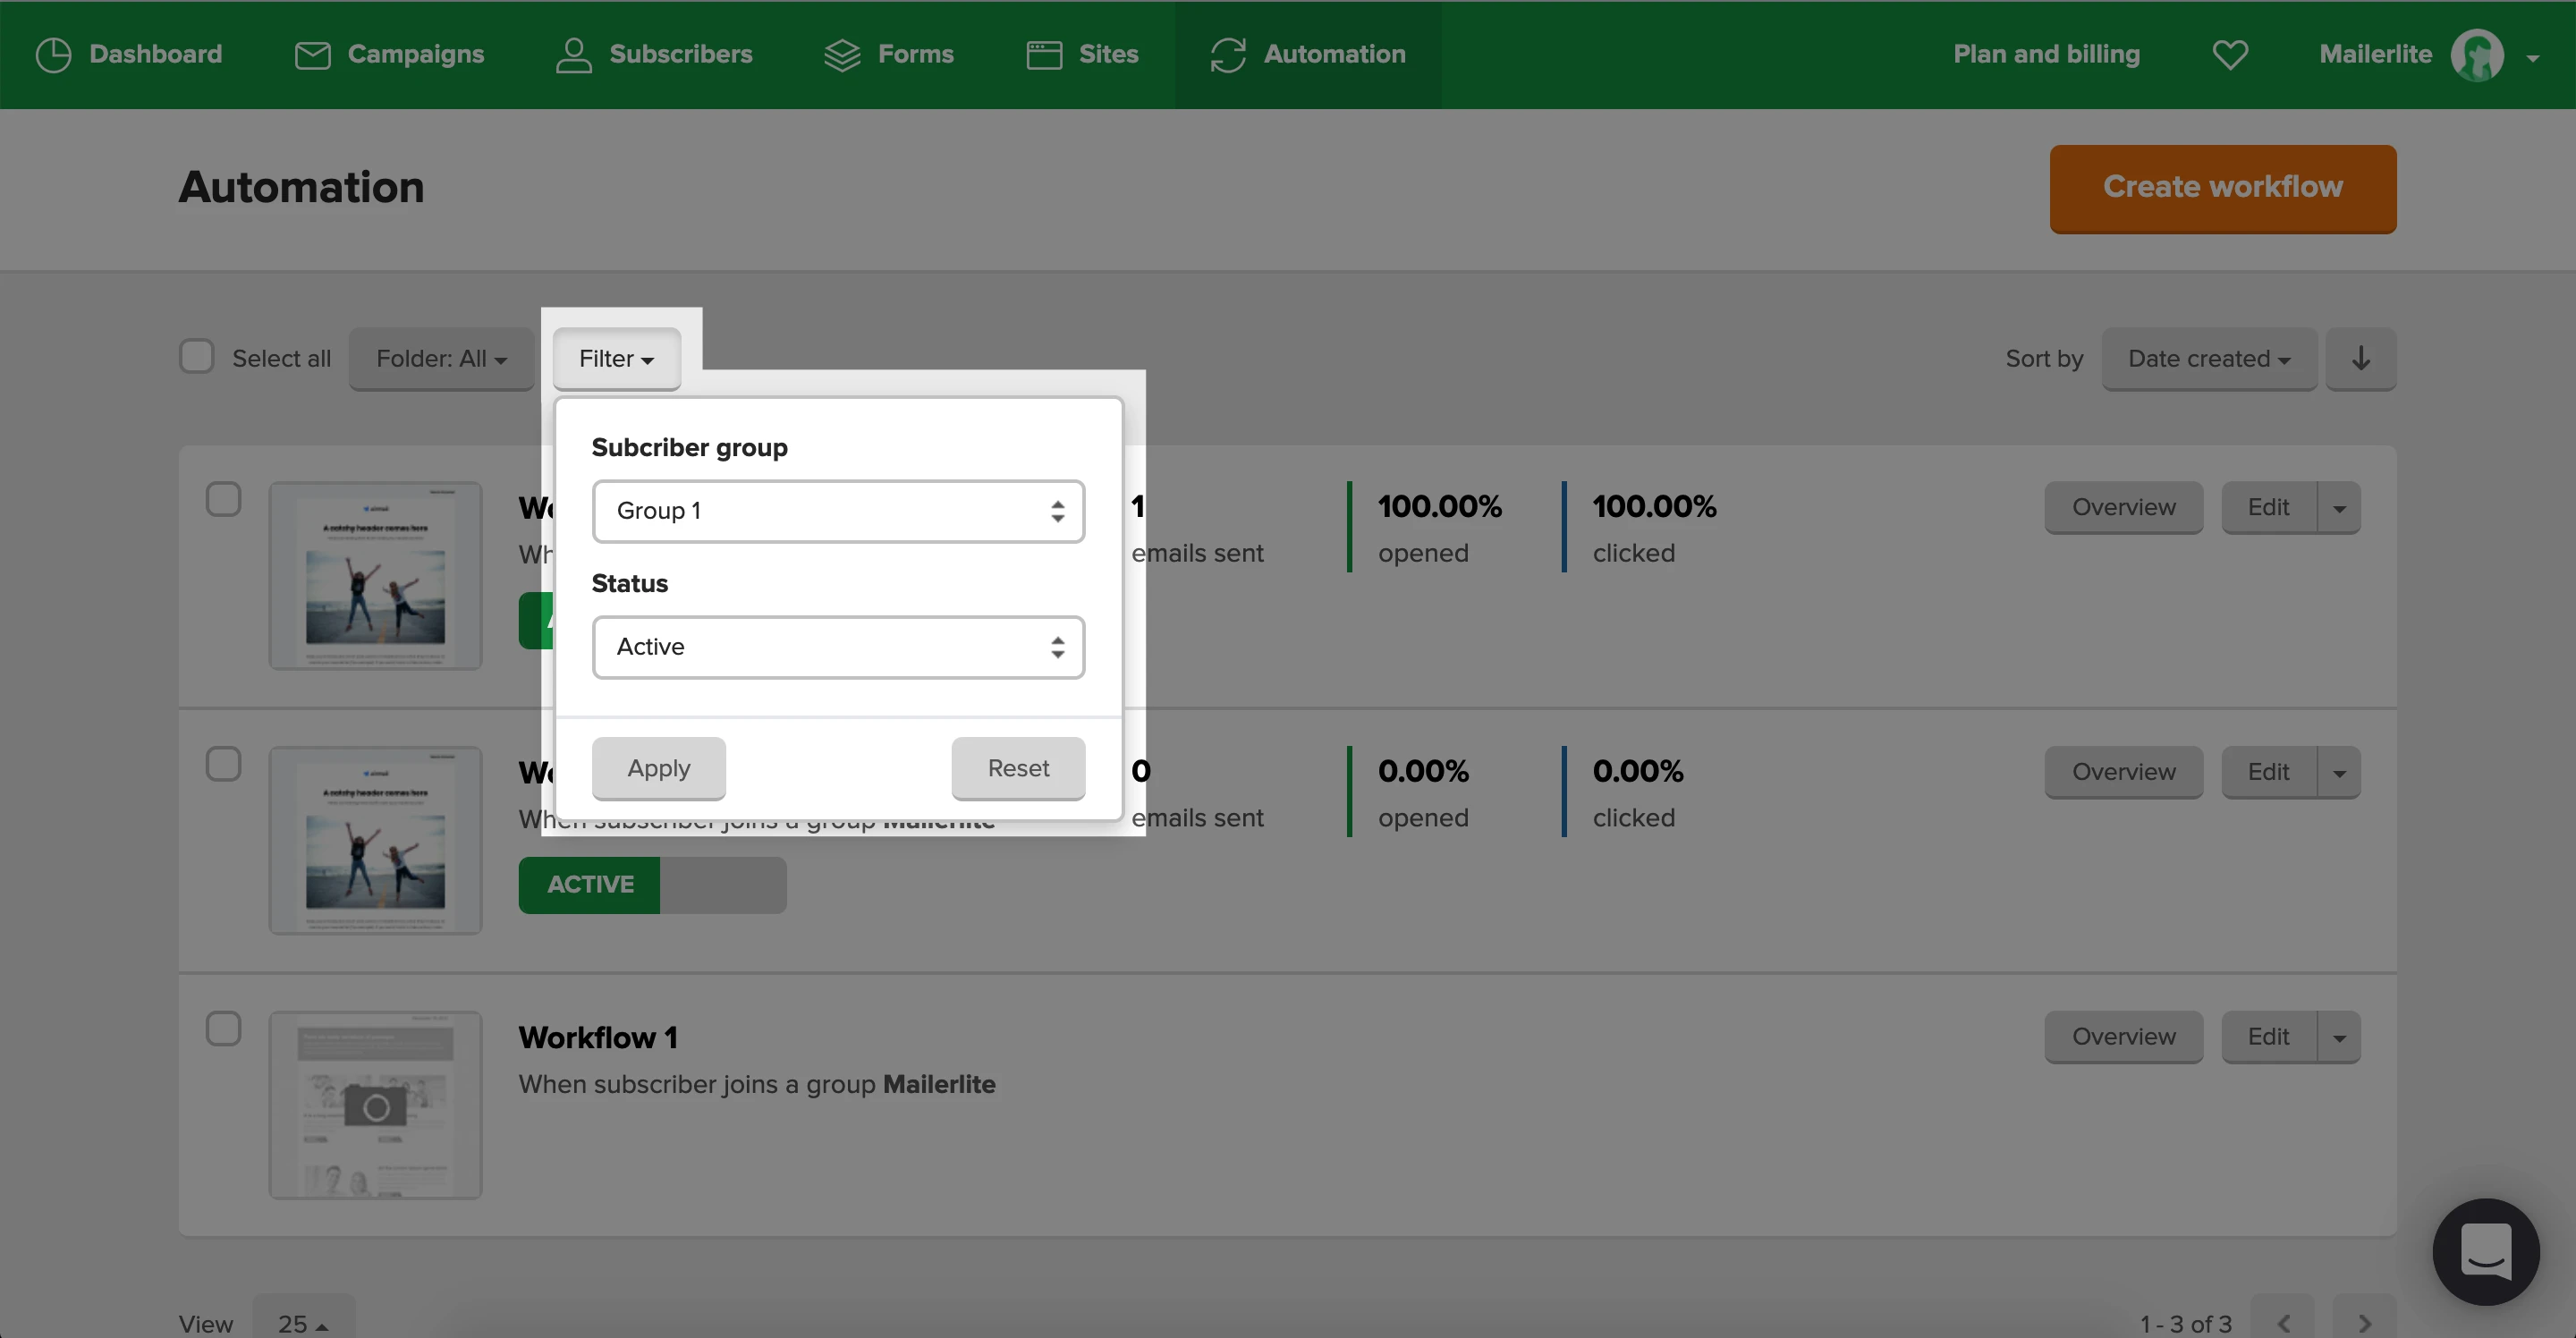Expand Edit arrow for second workflow
This screenshot has width=2576, height=1338.
(x=2339, y=773)
